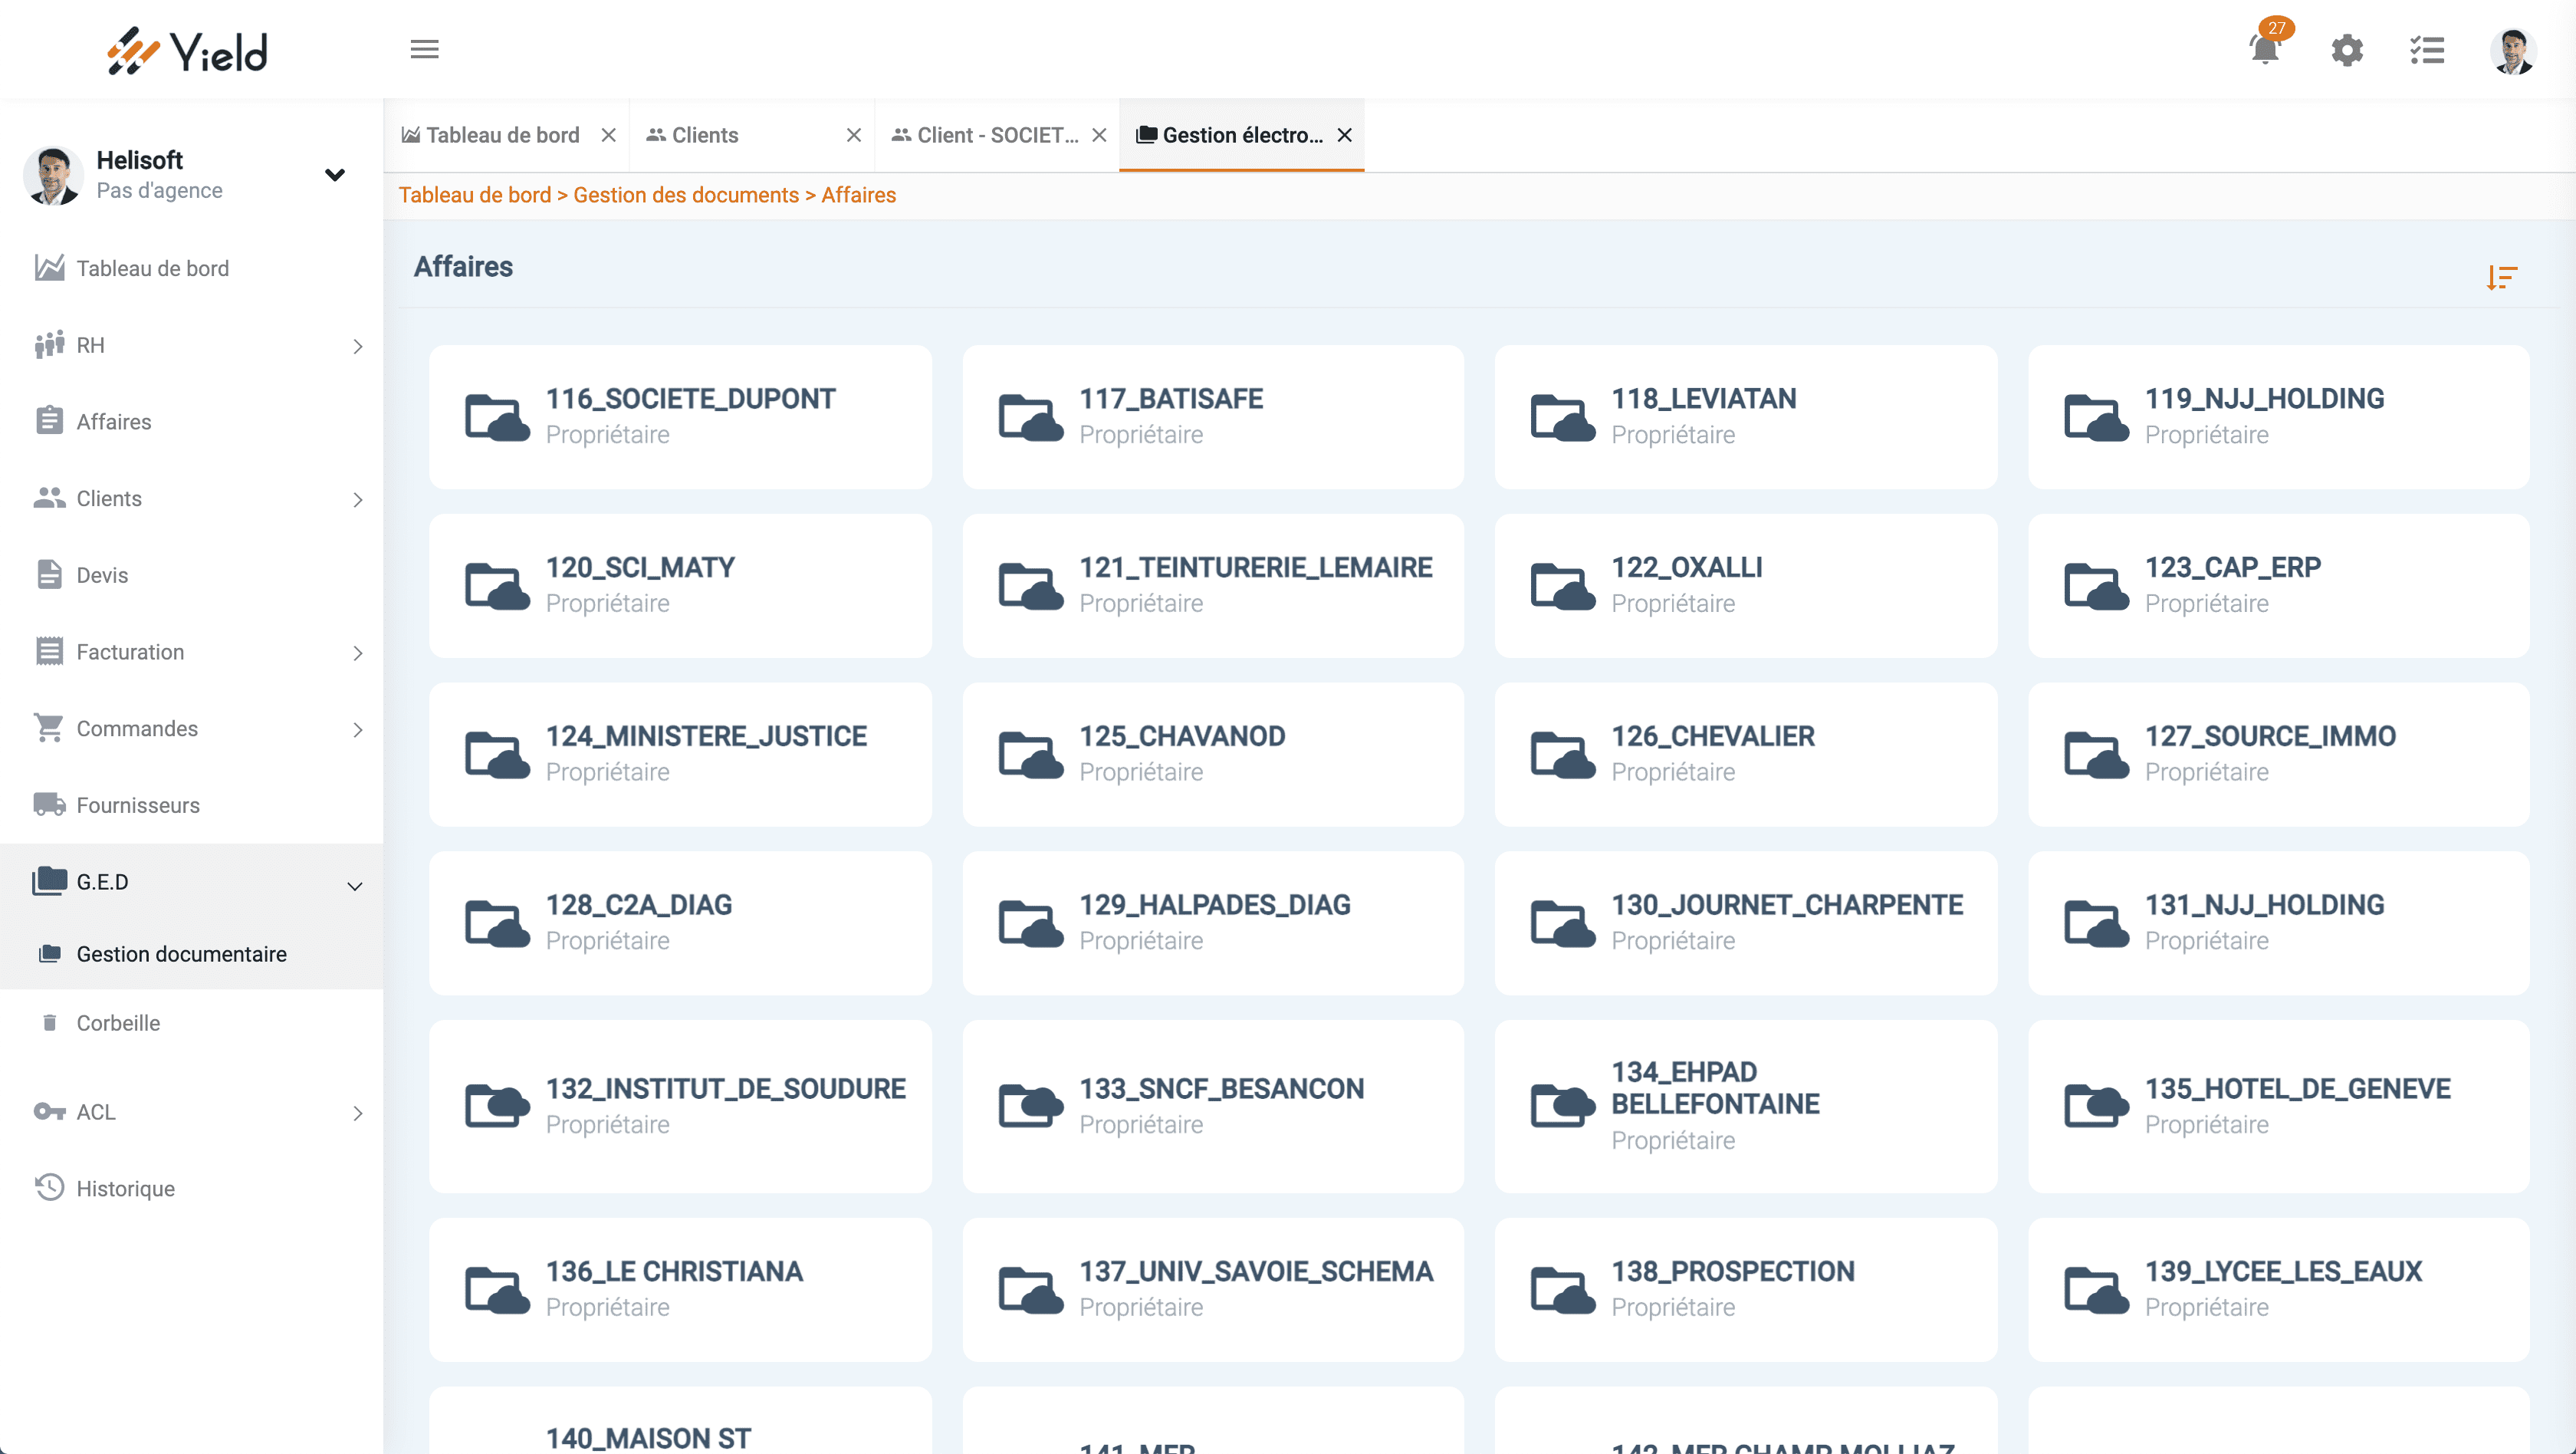Open the 120_SCI_MATY folder icon
Screen dimensions: 2576x1454
(497, 586)
